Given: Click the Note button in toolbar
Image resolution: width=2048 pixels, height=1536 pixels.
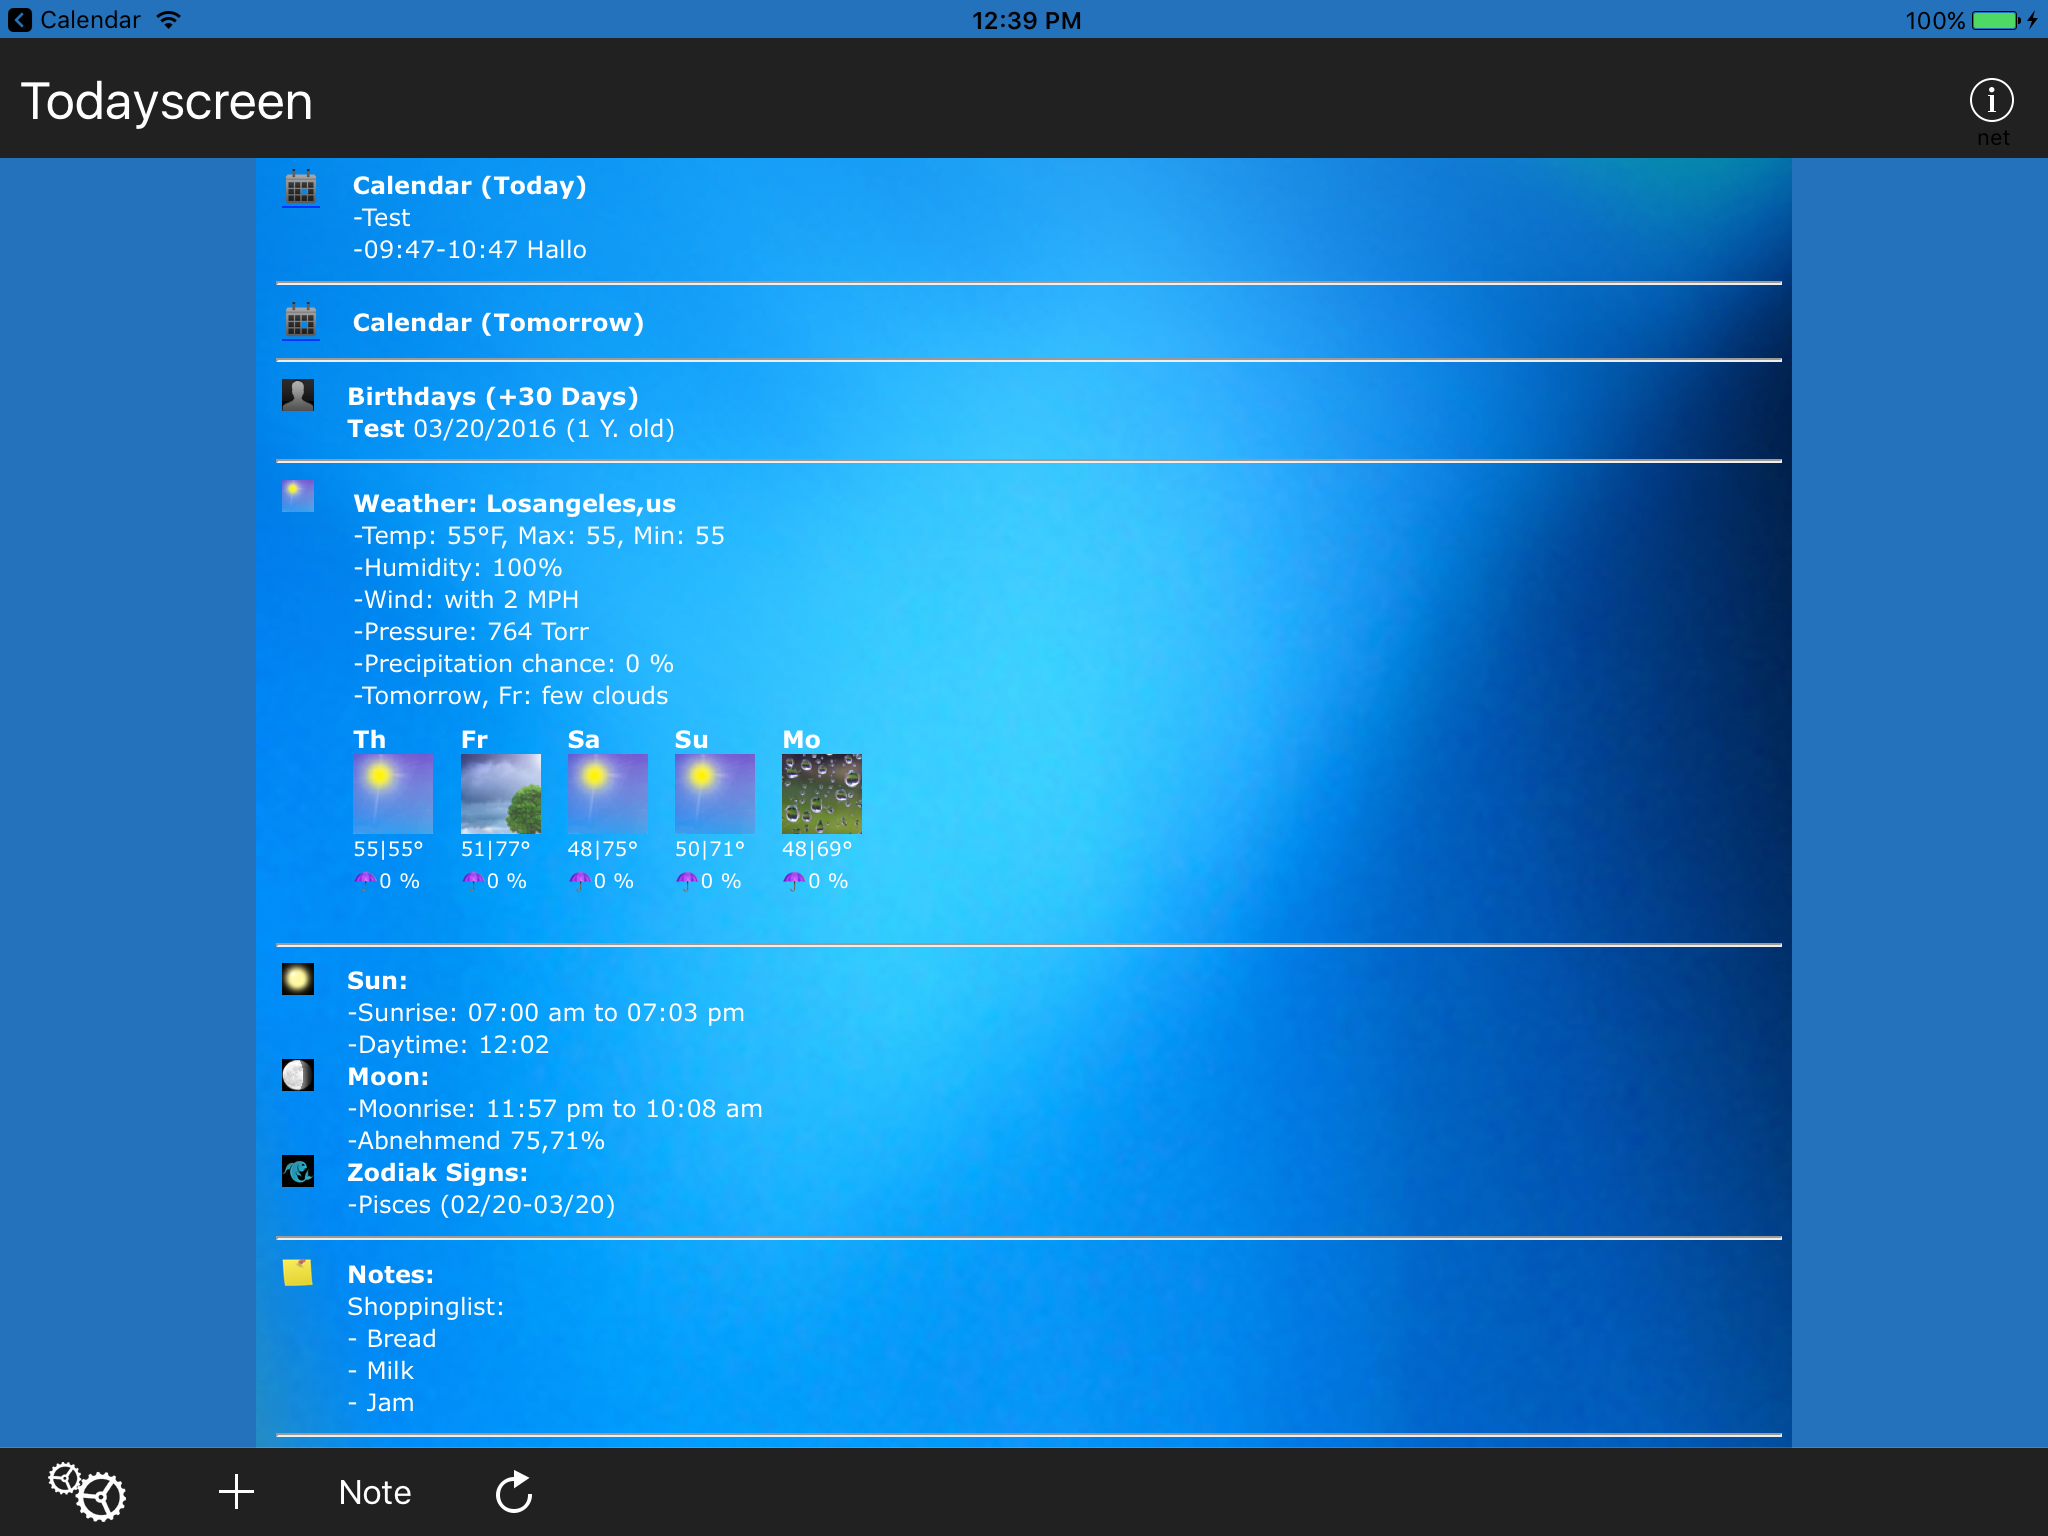Looking at the screenshot, I should 375,1492.
